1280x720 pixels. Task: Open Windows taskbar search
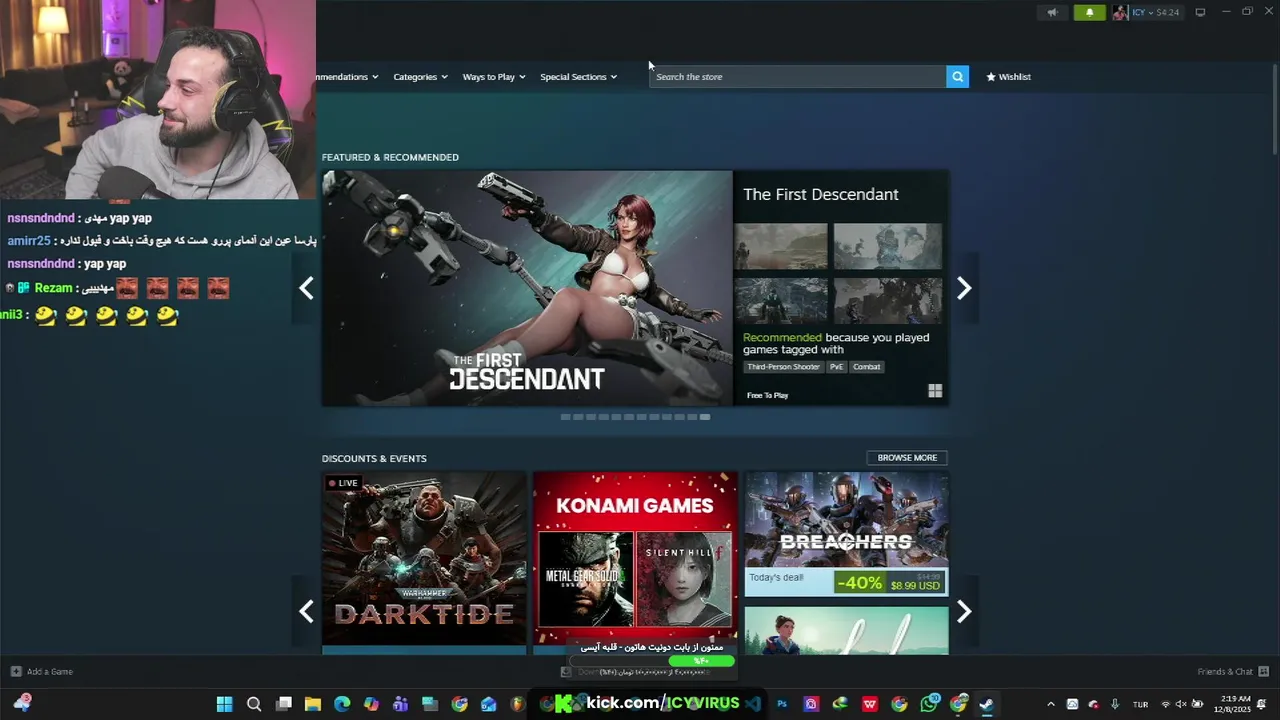click(254, 704)
